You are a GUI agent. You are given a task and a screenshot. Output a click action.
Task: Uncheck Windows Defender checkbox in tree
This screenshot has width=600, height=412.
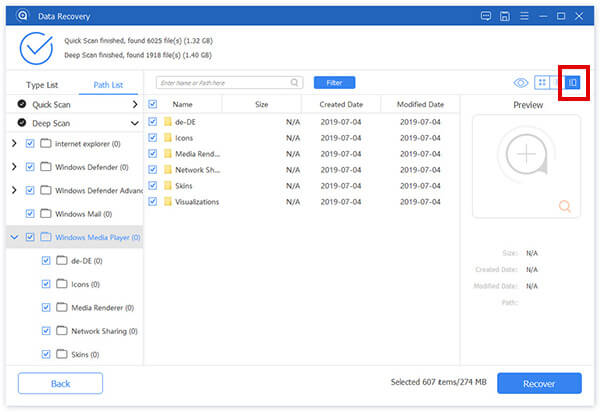30,167
